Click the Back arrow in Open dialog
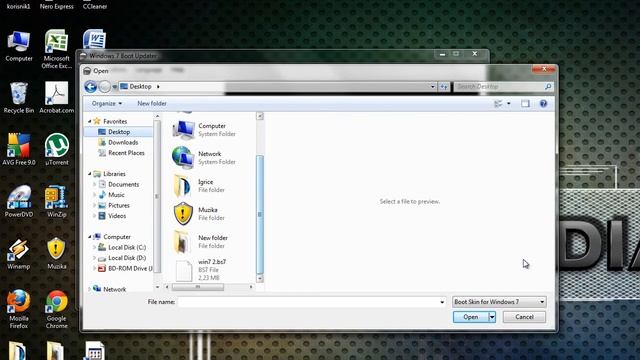Viewport: 640px width, 360px height. 91,87
